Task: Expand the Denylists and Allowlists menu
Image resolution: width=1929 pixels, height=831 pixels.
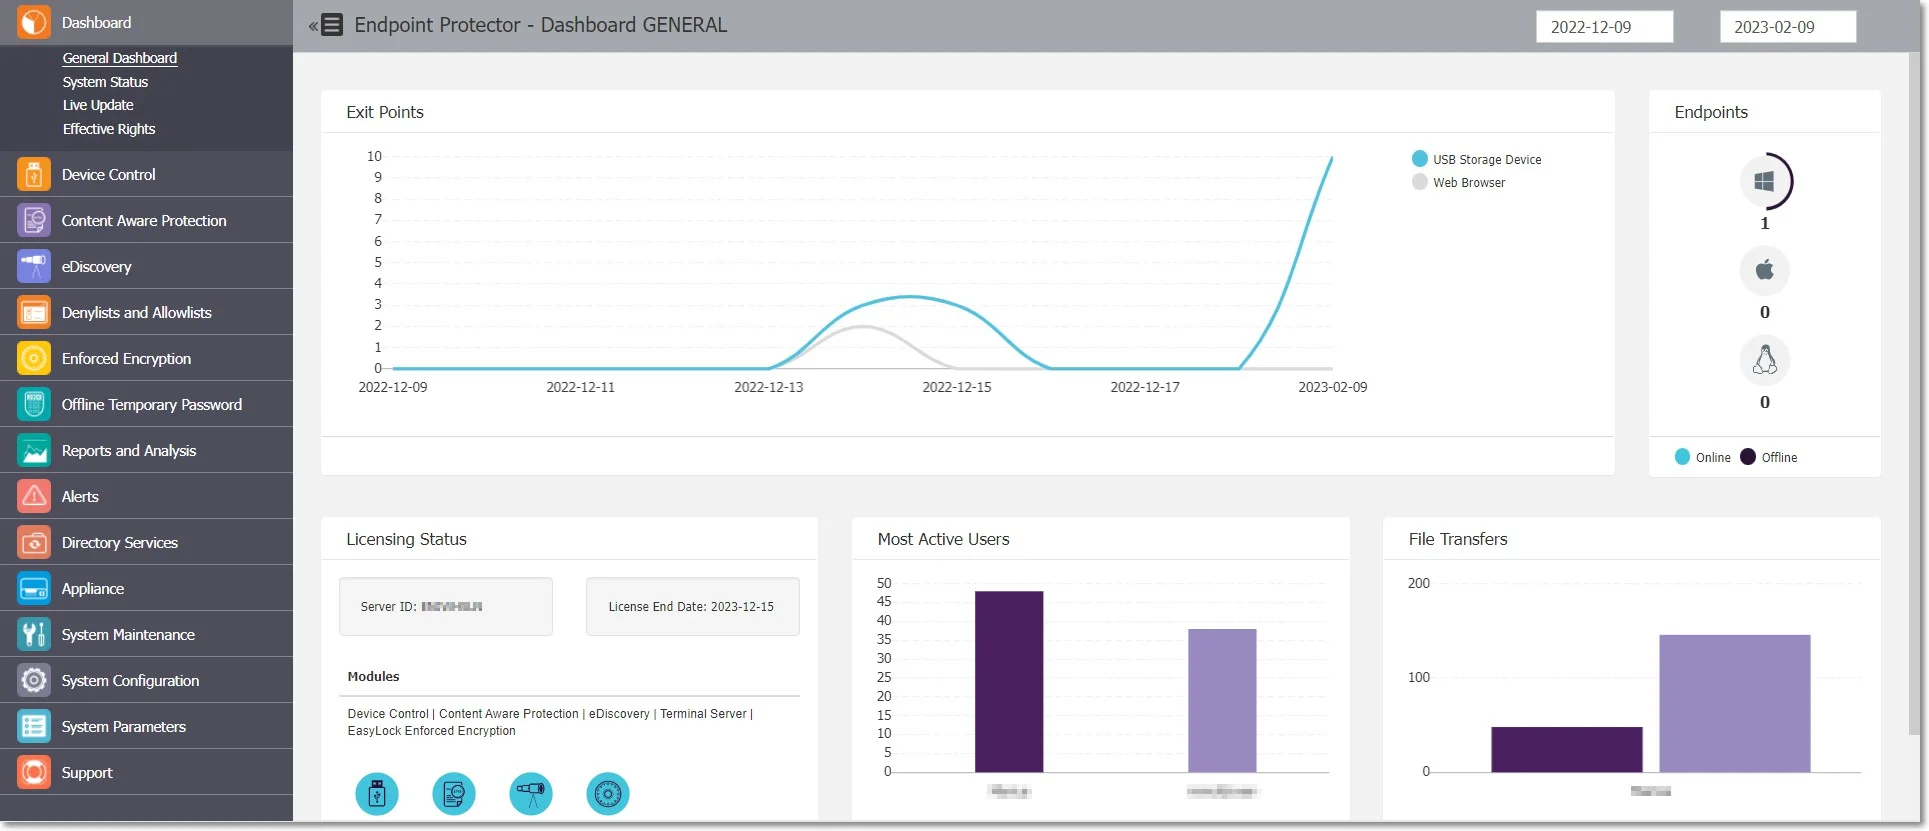Action: click(x=146, y=312)
